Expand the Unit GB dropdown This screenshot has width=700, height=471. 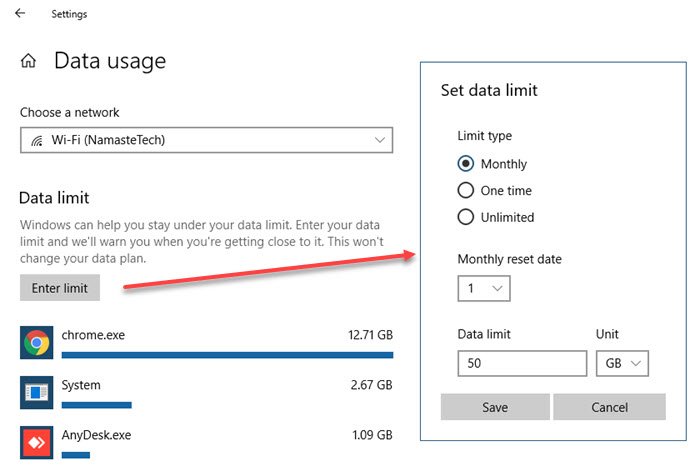[x=622, y=364]
